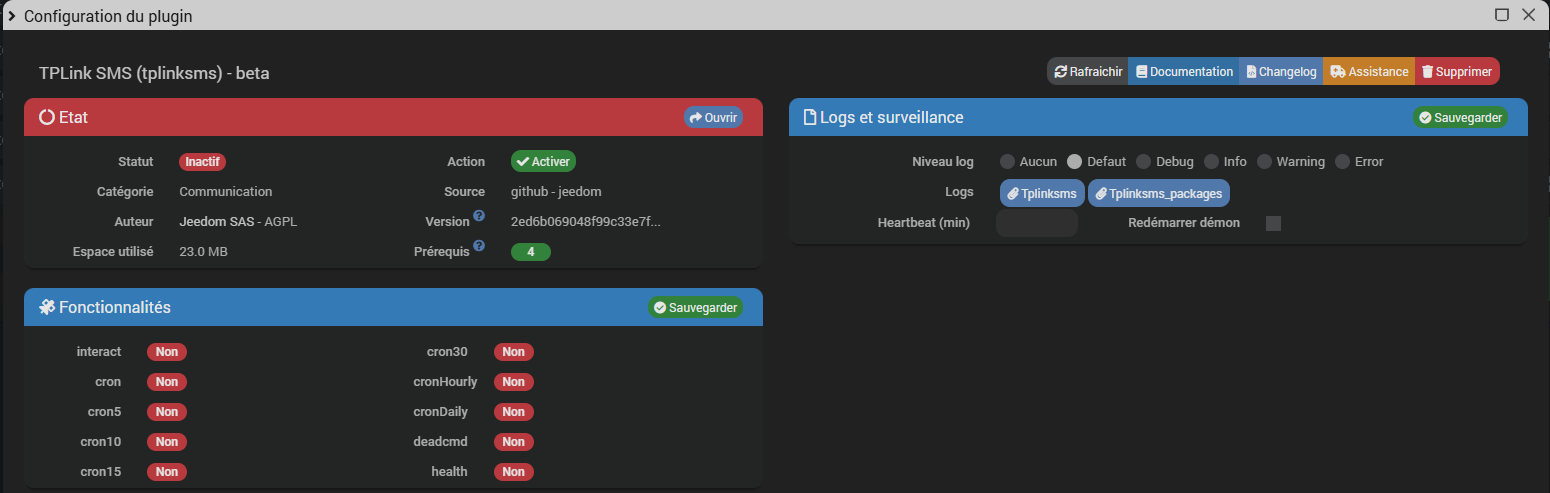This screenshot has height=493, width=1550.
Task: Collapse the Configuration du plugin chevron
Action: (x=11, y=16)
